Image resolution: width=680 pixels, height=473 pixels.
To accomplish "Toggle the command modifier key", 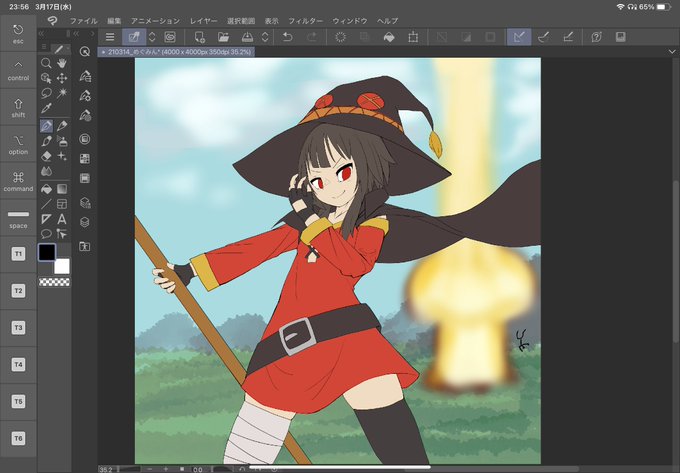I will pyautogui.click(x=18, y=182).
